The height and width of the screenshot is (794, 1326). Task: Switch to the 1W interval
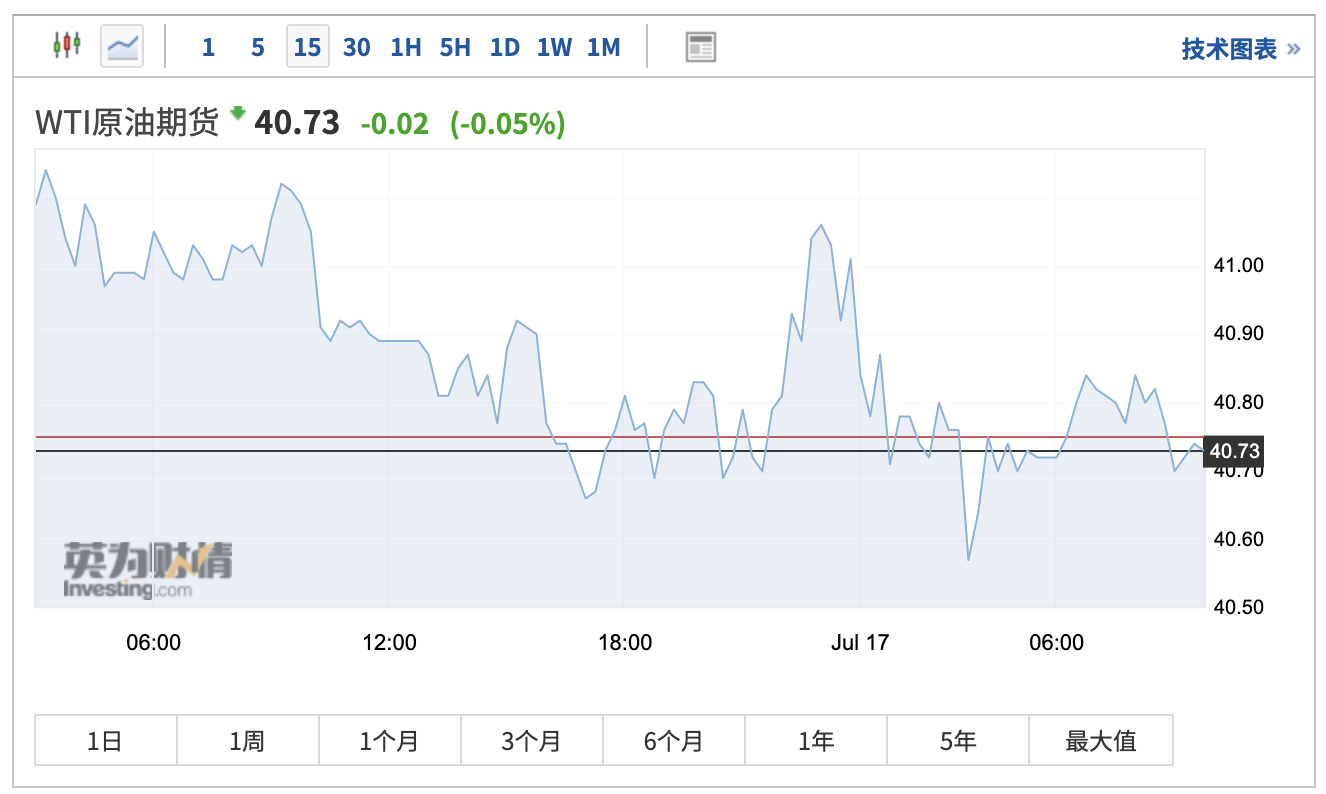[x=554, y=47]
